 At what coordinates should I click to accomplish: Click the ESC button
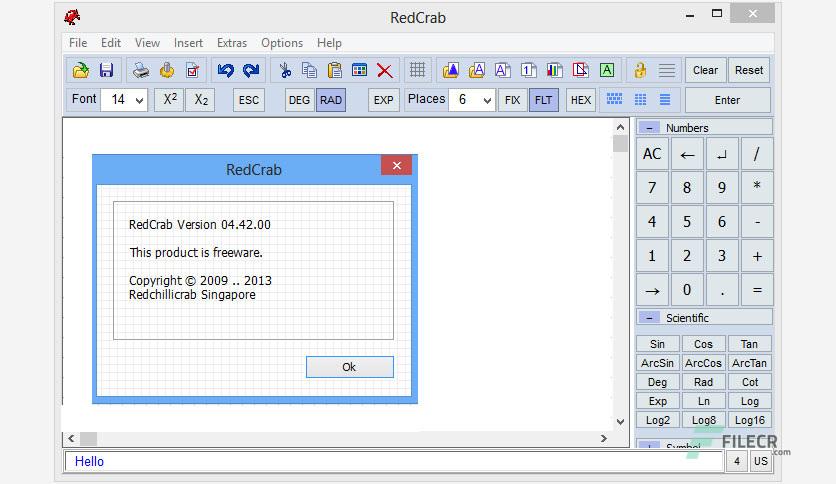(248, 100)
